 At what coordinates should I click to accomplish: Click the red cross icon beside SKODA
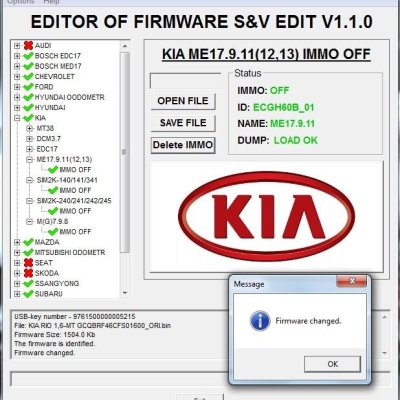point(28,273)
